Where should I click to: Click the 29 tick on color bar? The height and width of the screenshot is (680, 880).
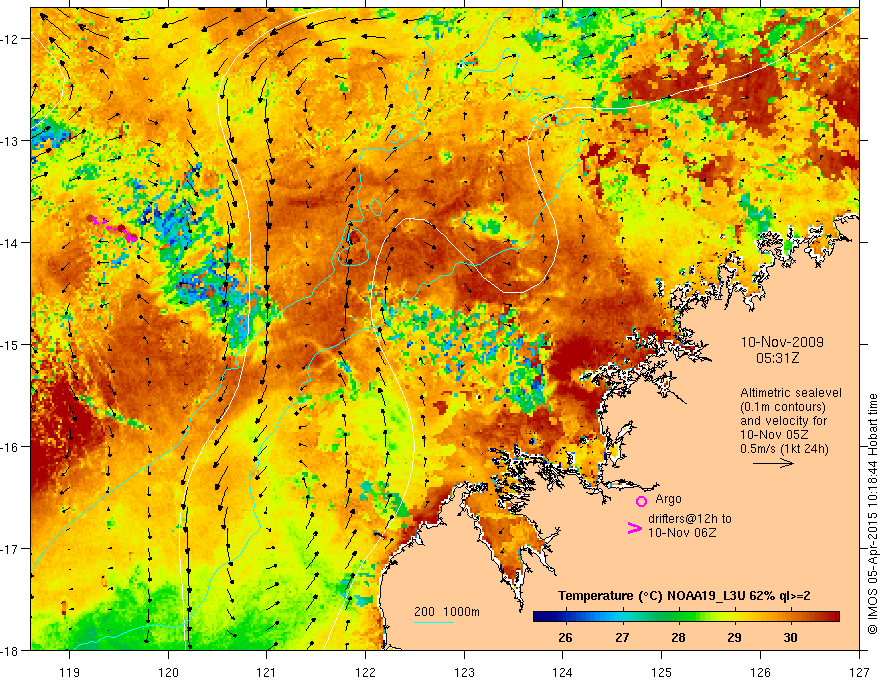tap(734, 637)
